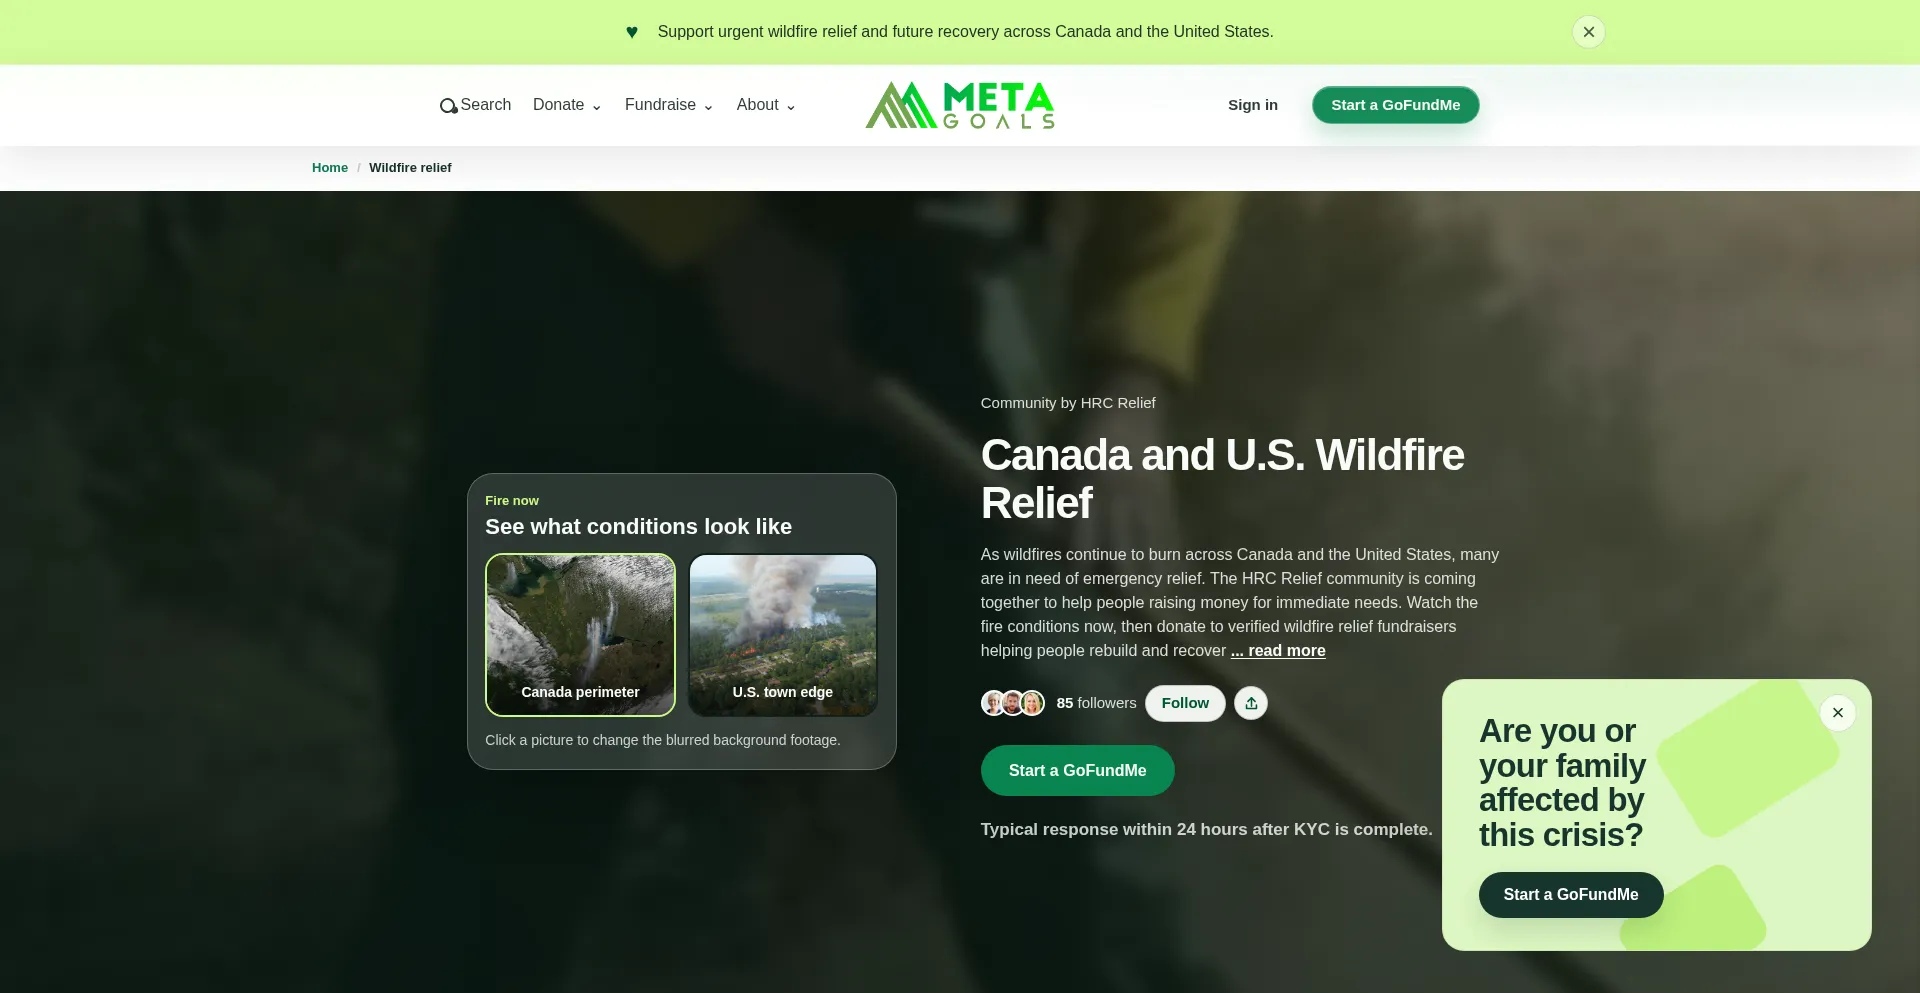Click the banner's wildfire relief support message
The width and height of the screenshot is (1920, 993).
coord(966,32)
